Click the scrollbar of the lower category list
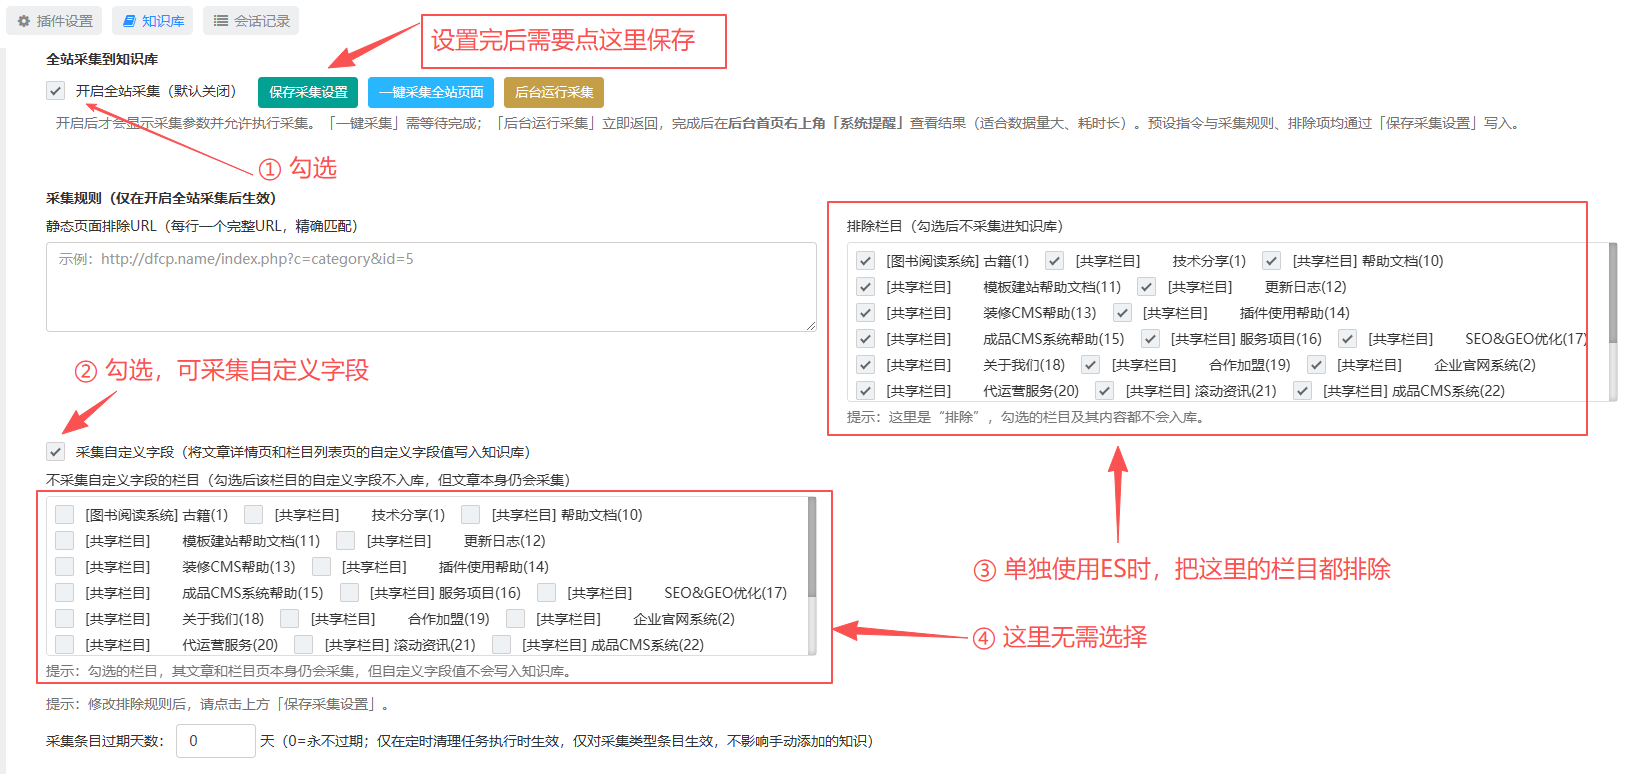 point(812,547)
